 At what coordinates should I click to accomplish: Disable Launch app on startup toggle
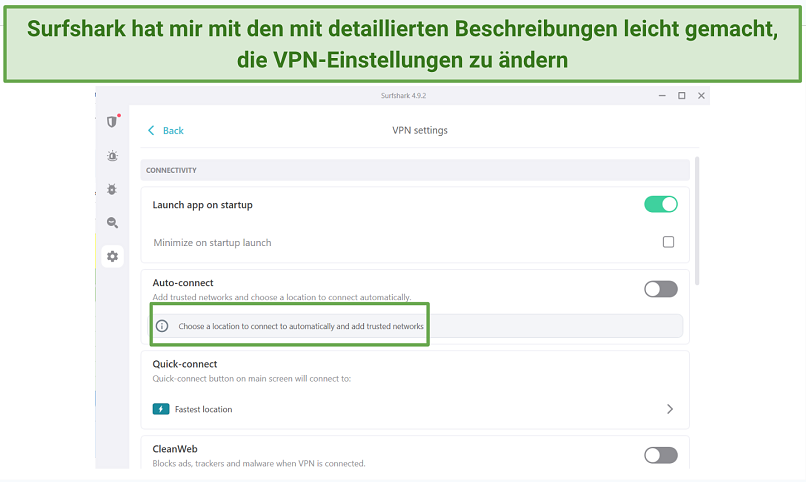pyautogui.click(x=661, y=204)
